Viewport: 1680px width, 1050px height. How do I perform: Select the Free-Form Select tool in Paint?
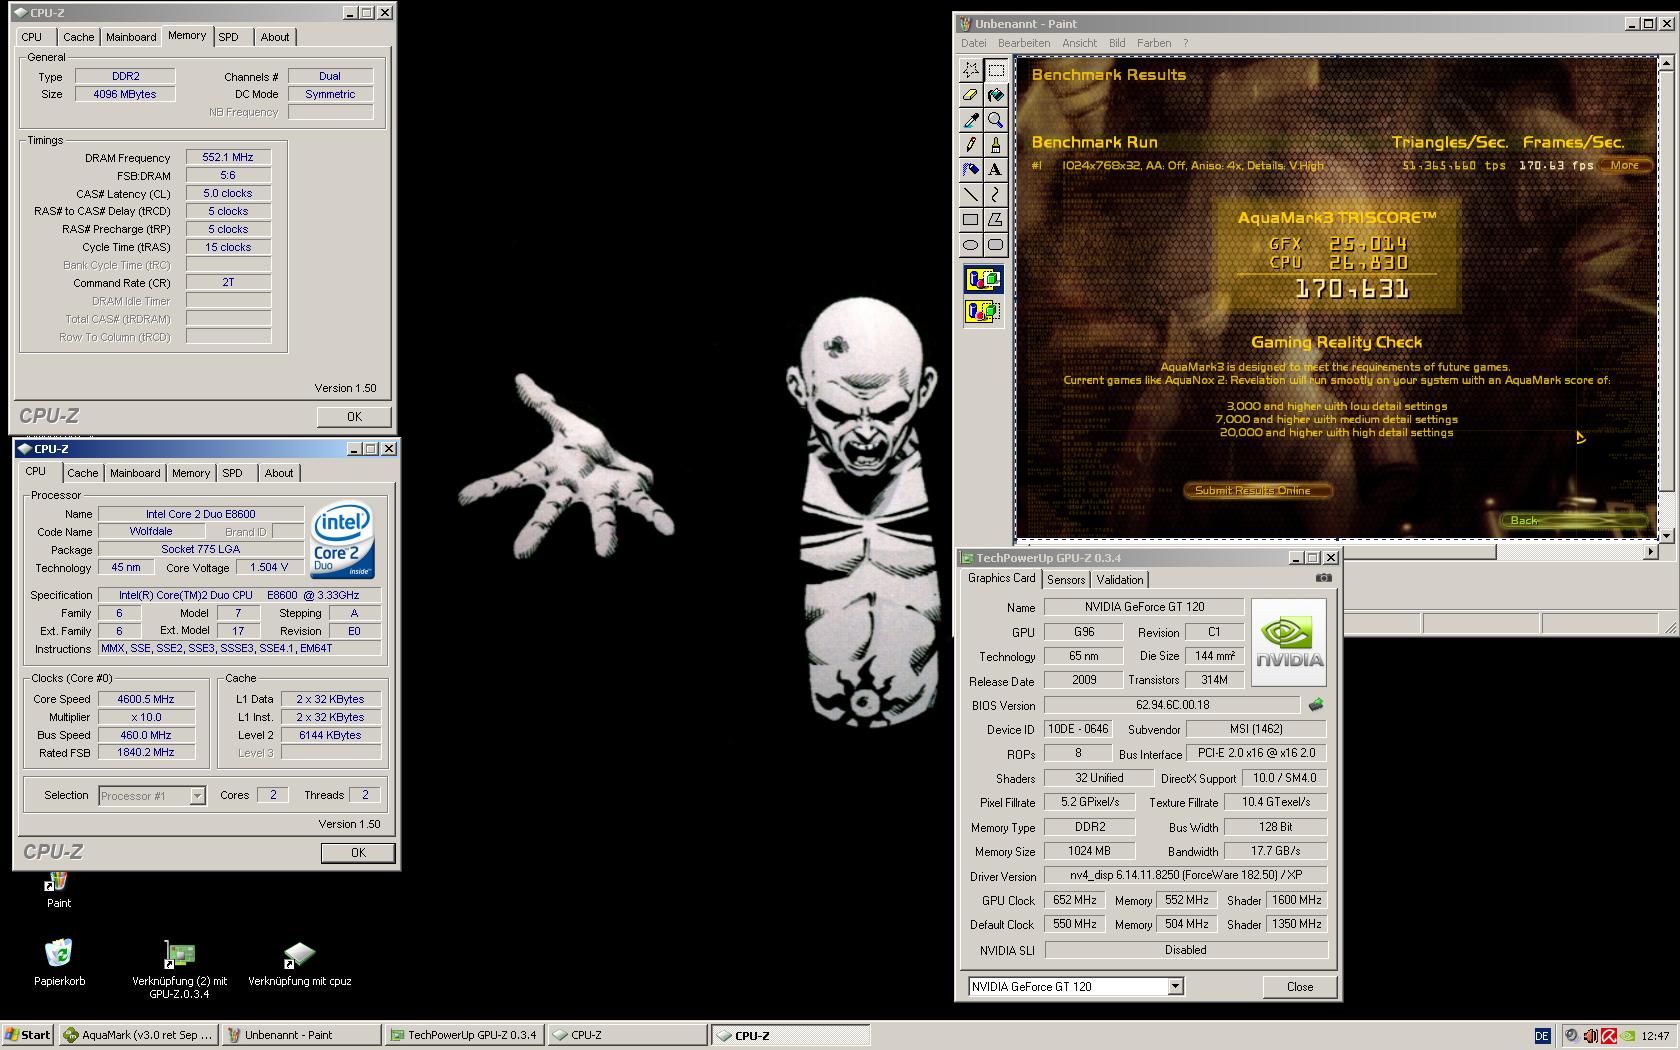[x=970, y=70]
